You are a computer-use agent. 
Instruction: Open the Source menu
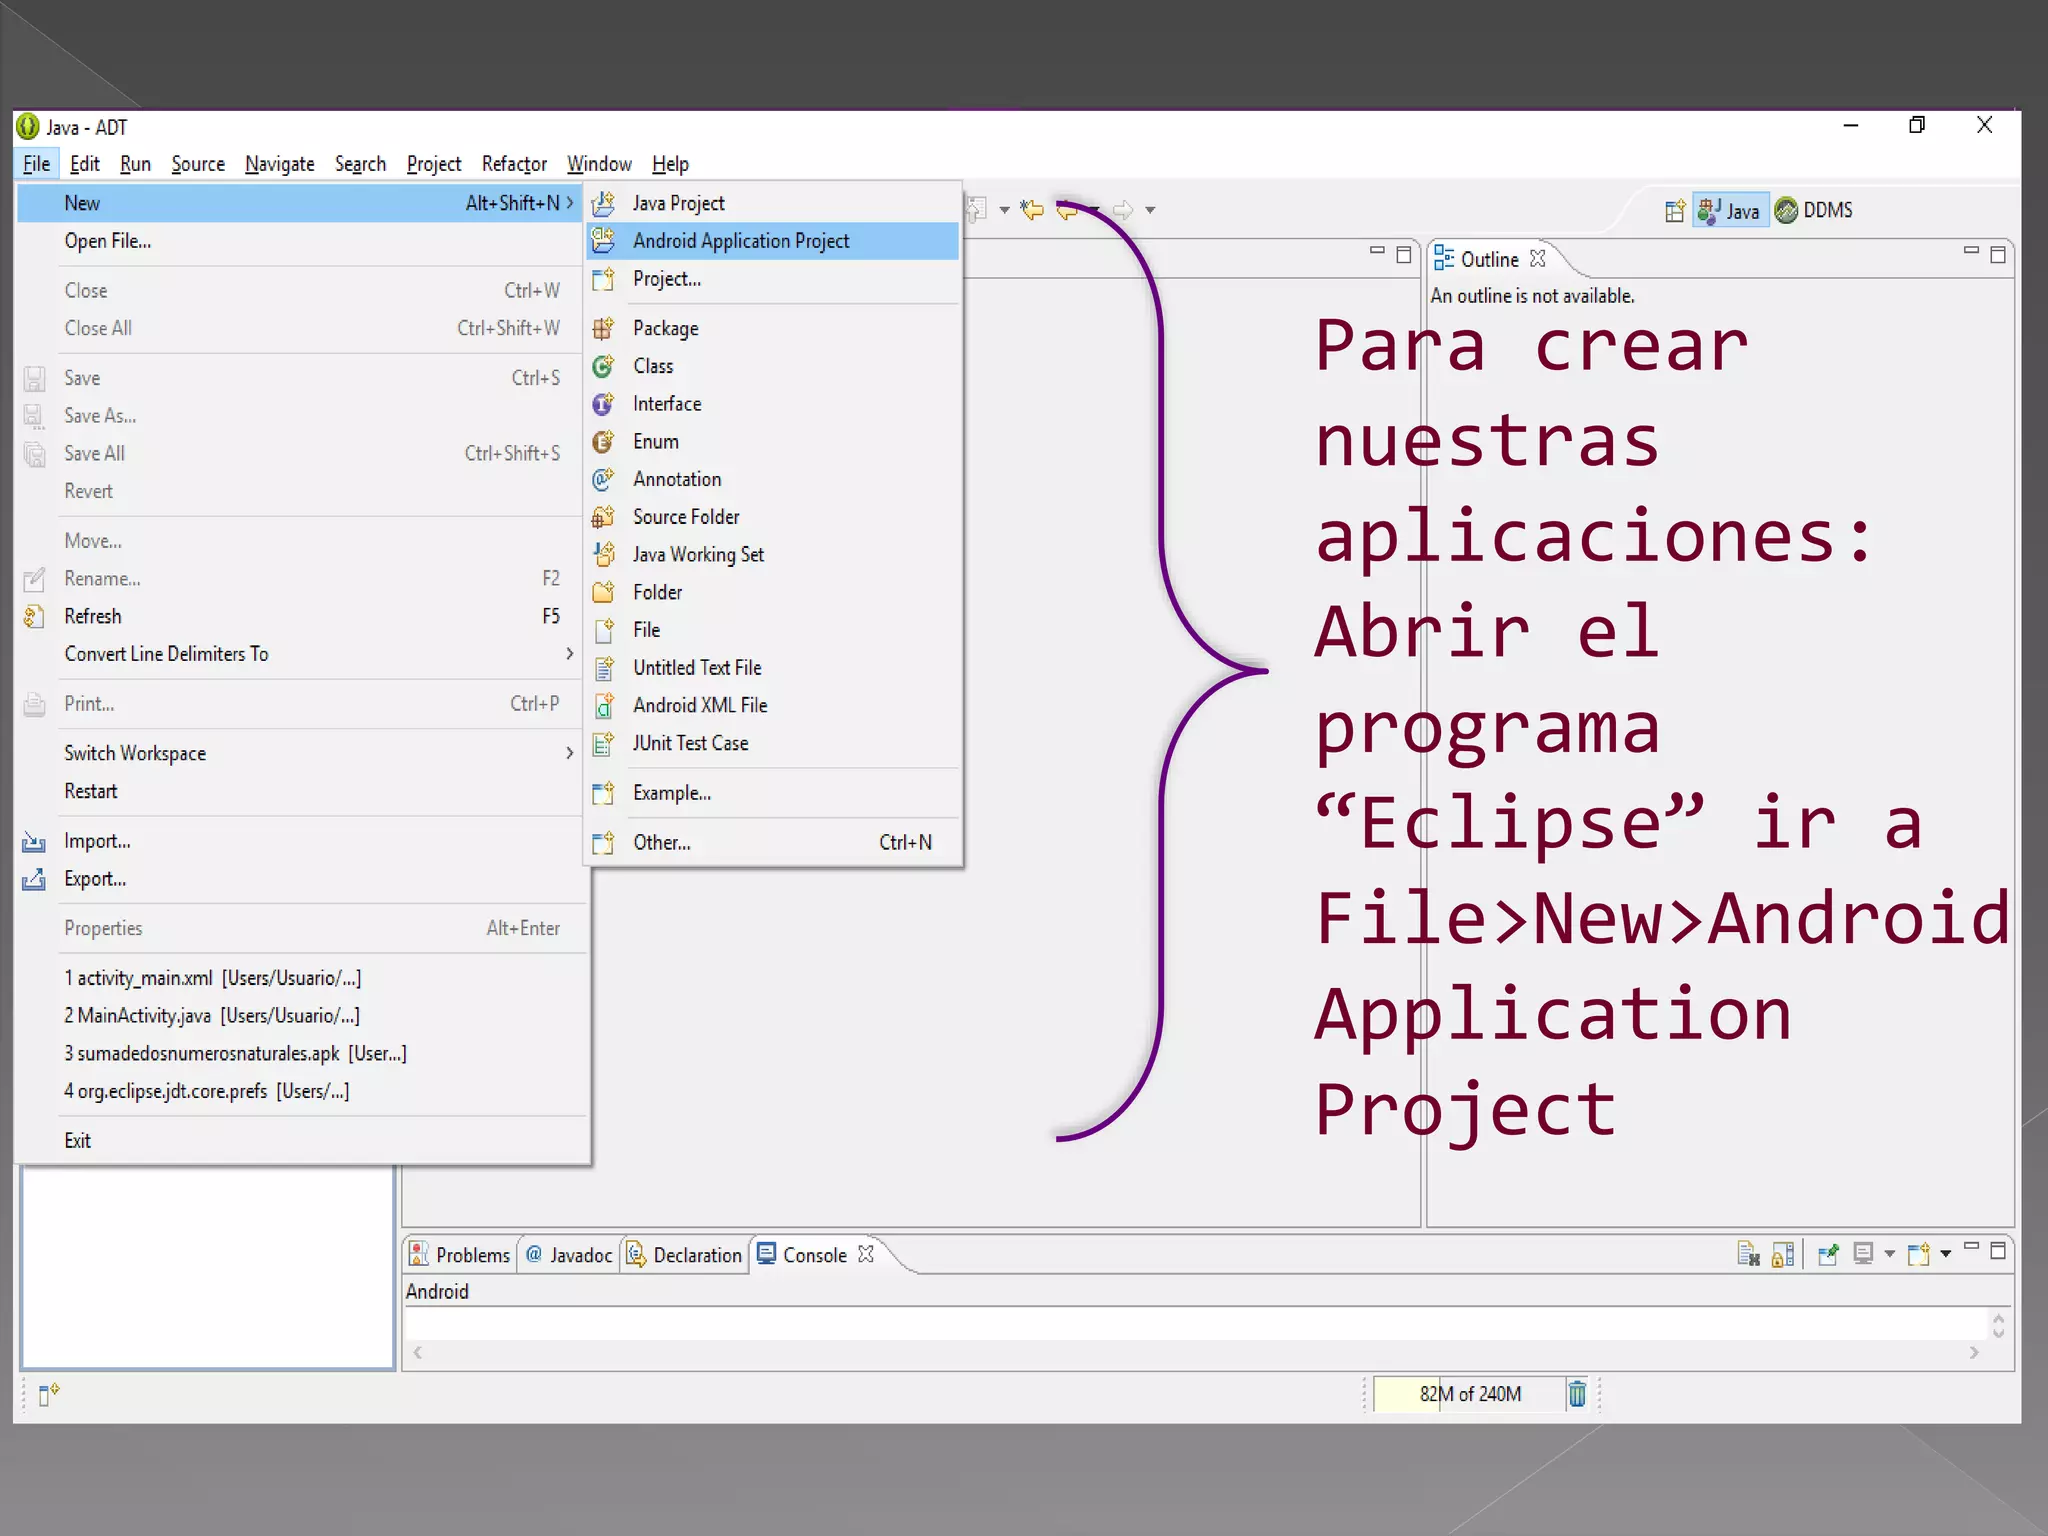[198, 164]
